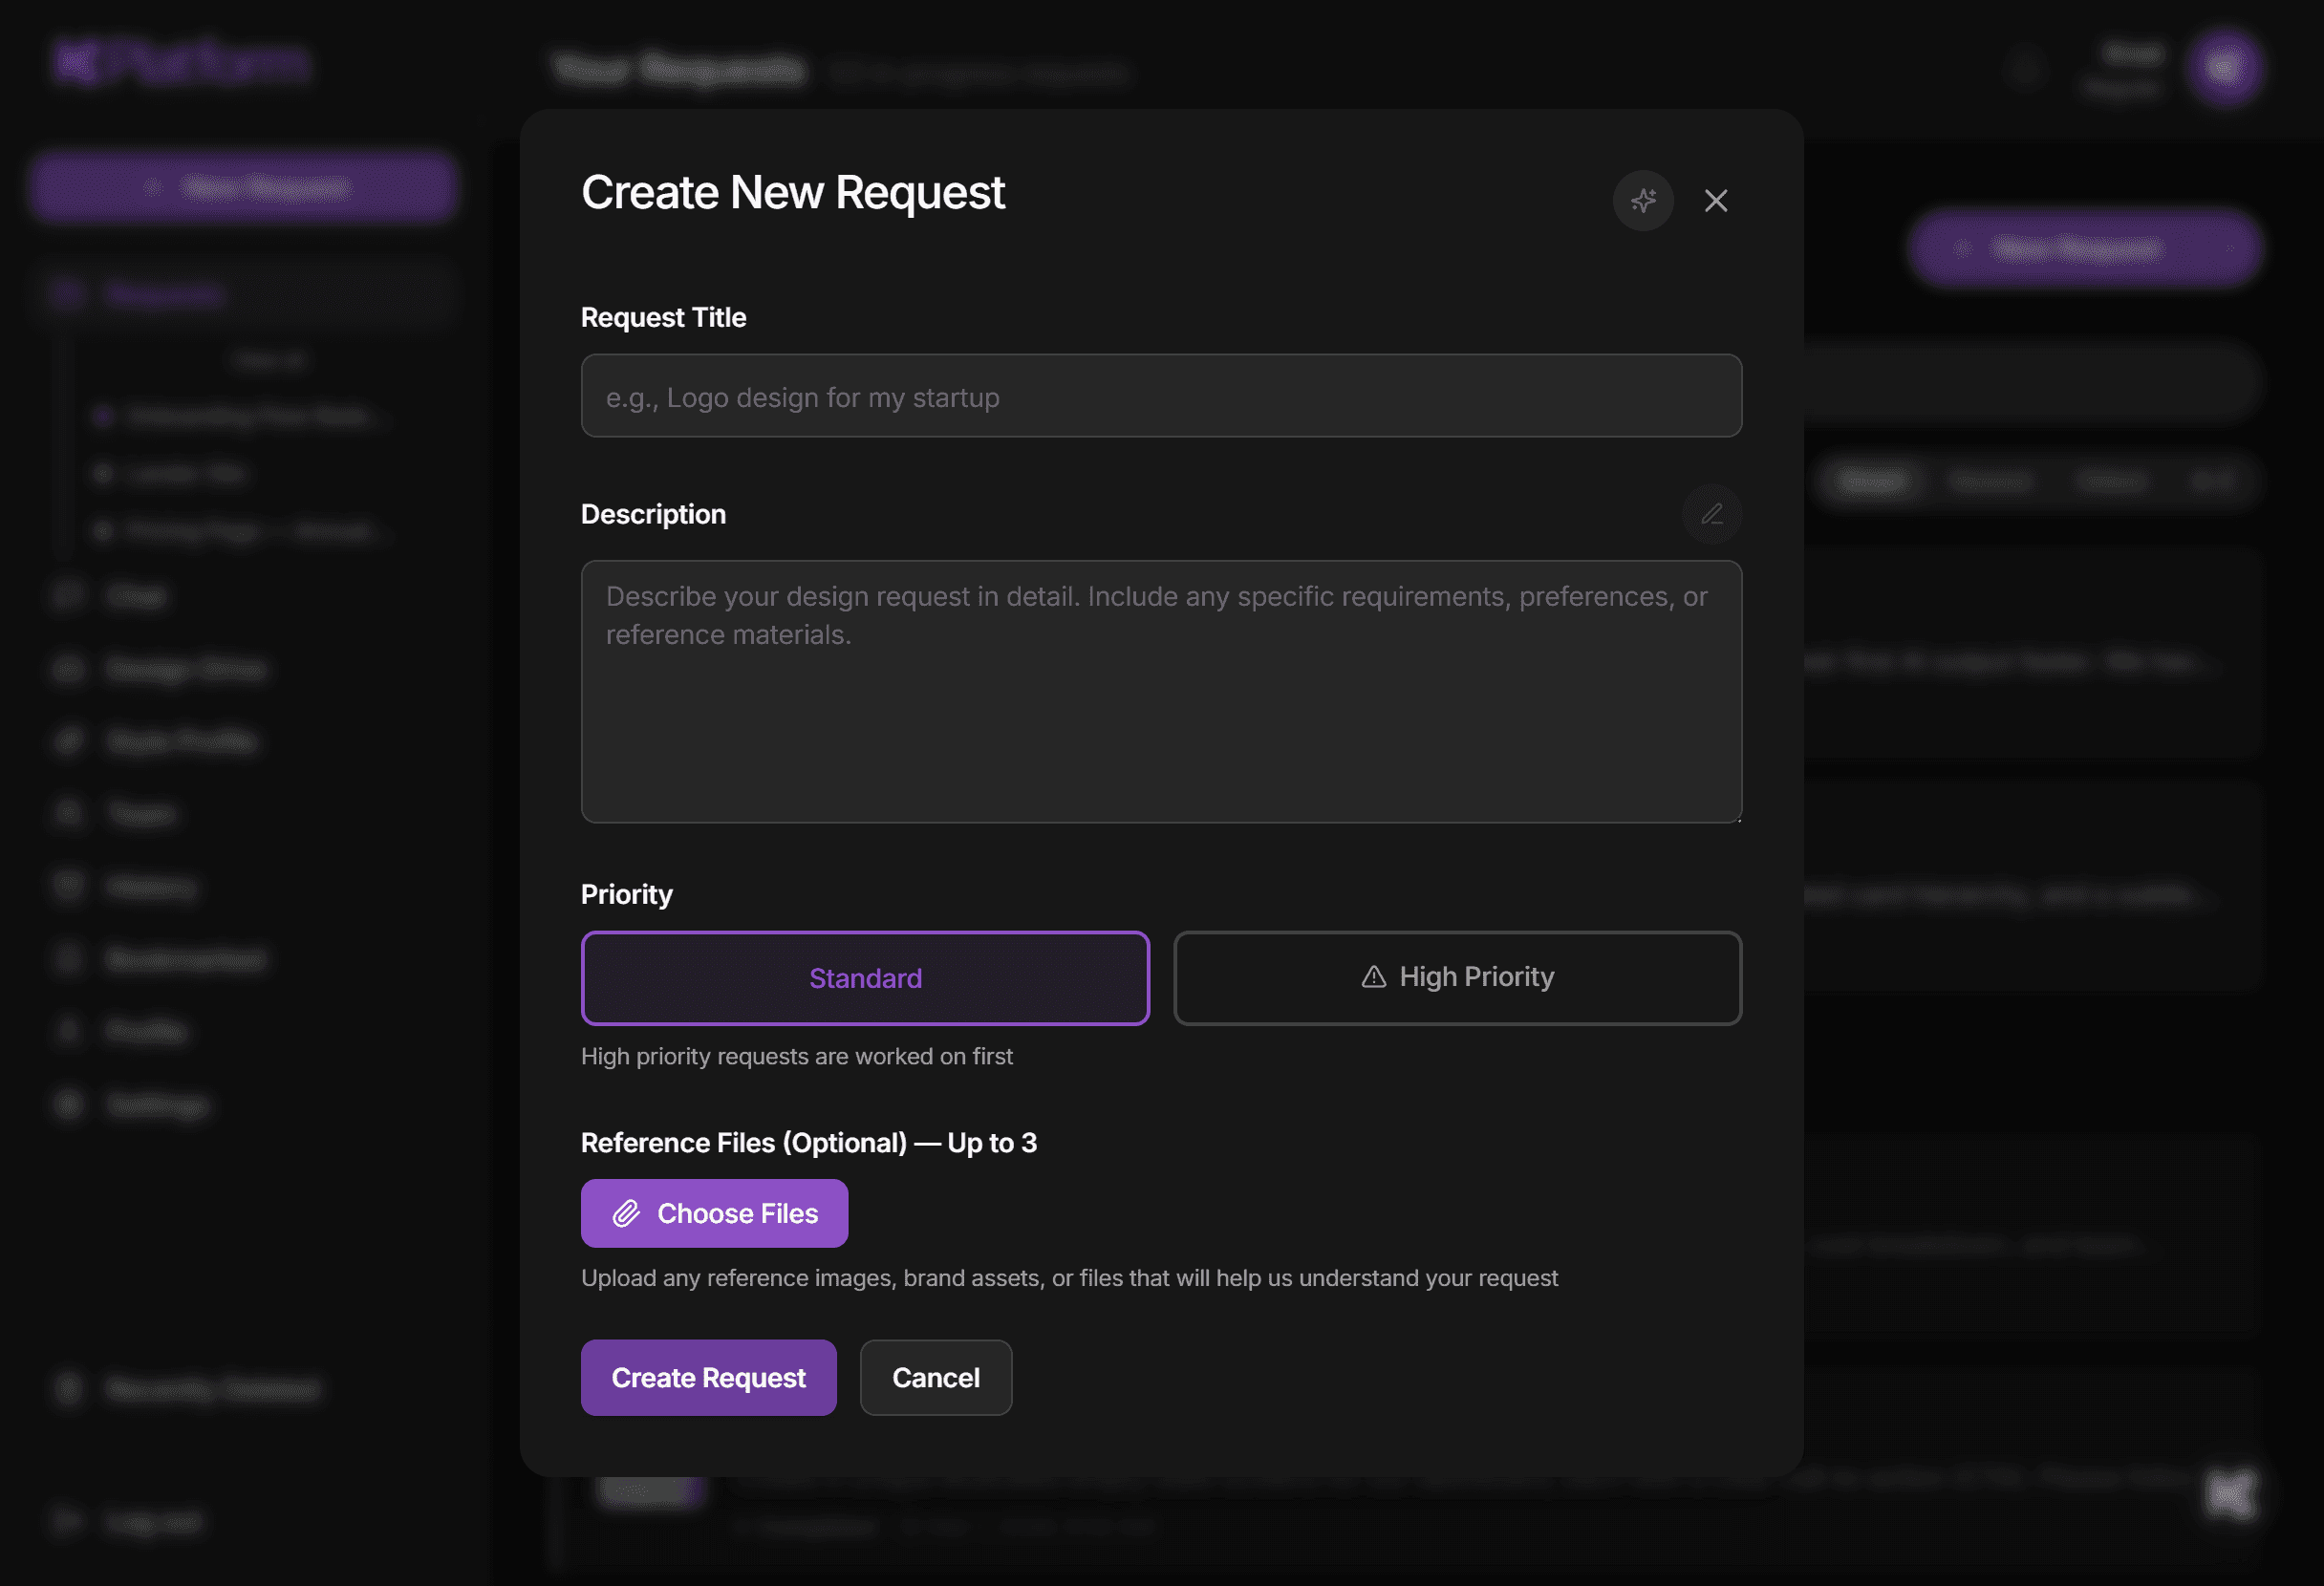The image size is (2324, 1586).
Task: Choose Files to upload reference images
Action: pos(714,1213)
